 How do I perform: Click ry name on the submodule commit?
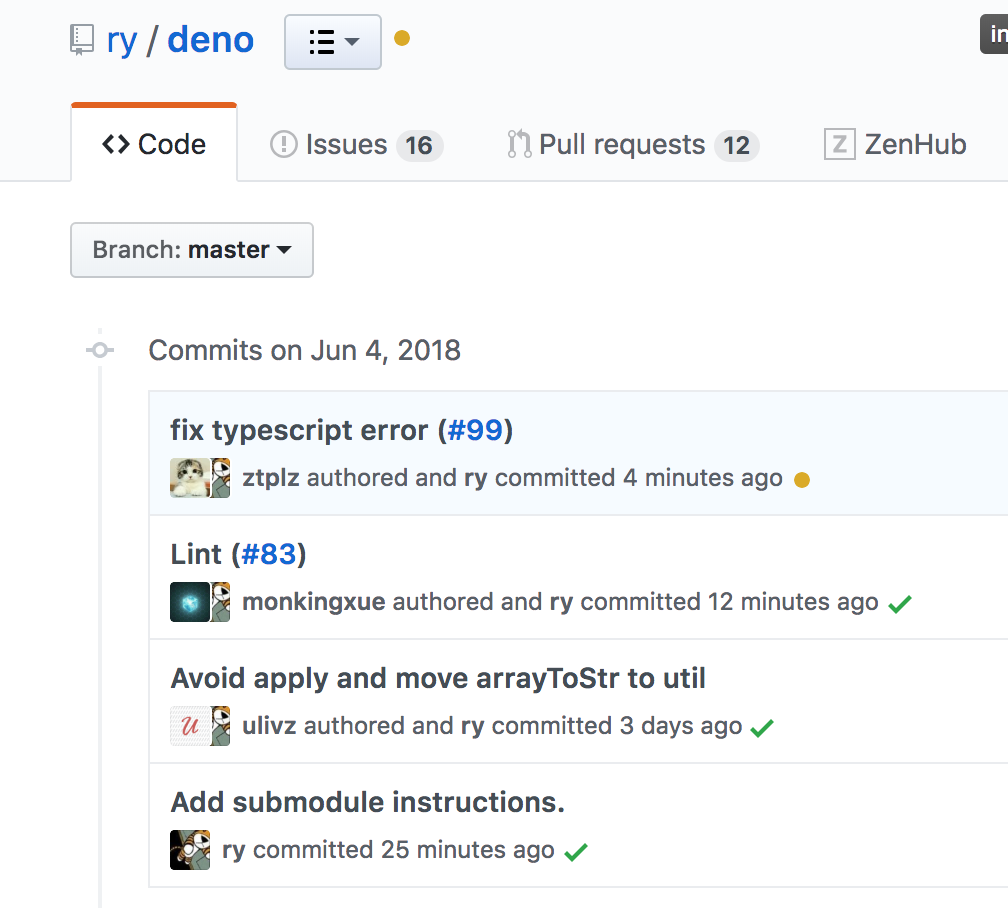[234, 850]
